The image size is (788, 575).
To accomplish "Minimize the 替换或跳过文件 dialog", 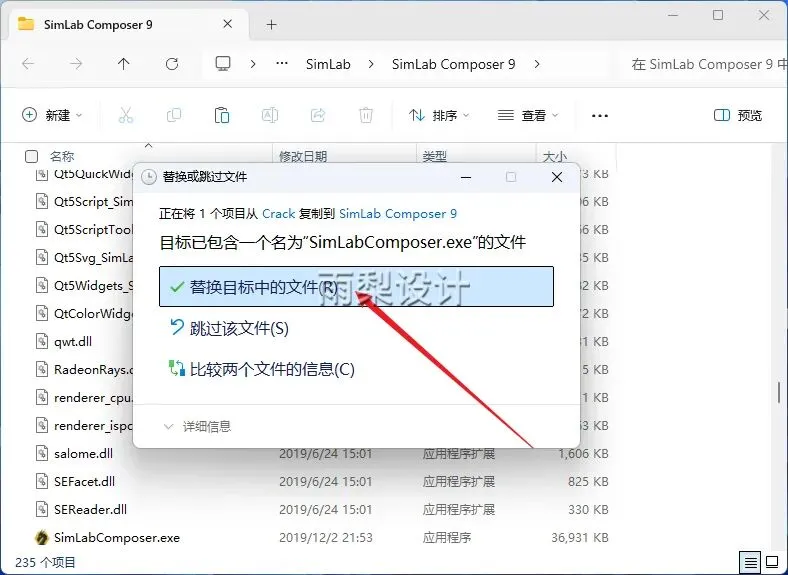I will [466, 177].
